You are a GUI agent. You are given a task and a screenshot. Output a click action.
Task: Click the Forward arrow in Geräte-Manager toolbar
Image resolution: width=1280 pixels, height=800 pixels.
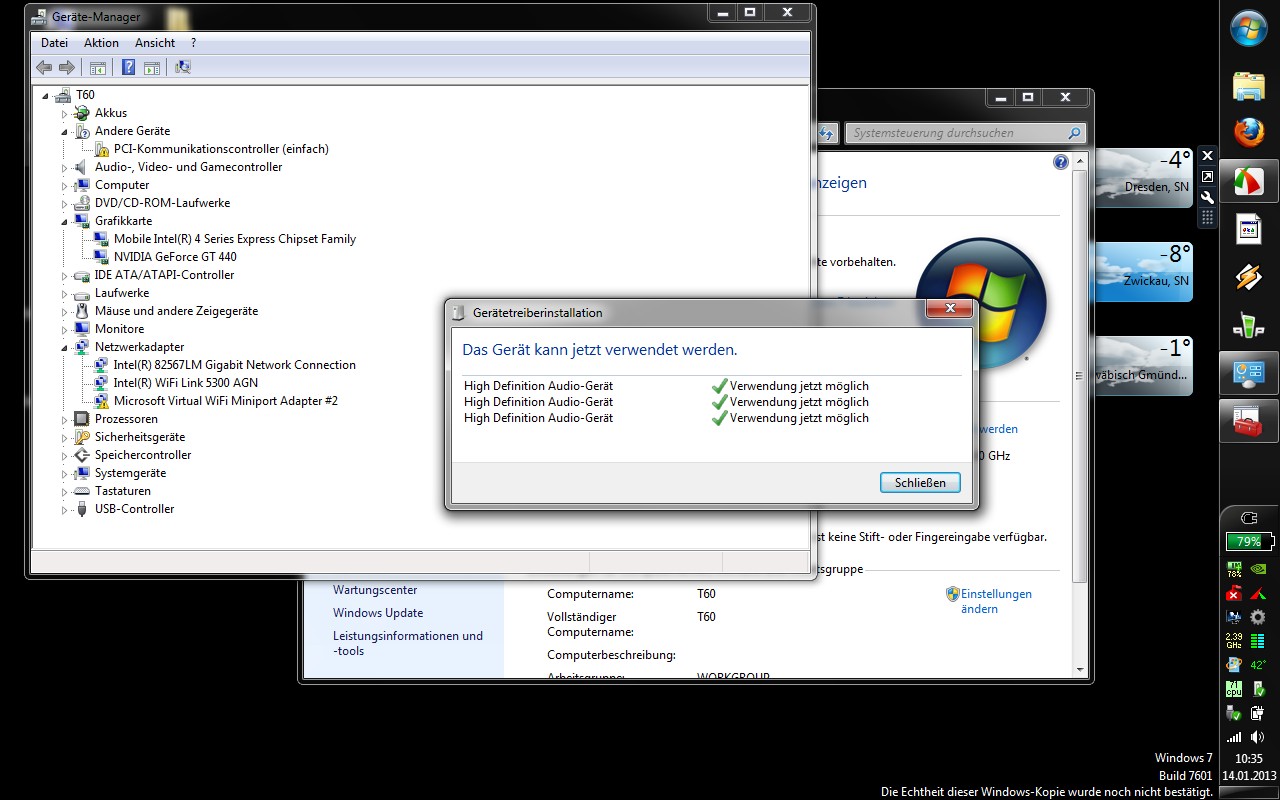pos(67,67)
